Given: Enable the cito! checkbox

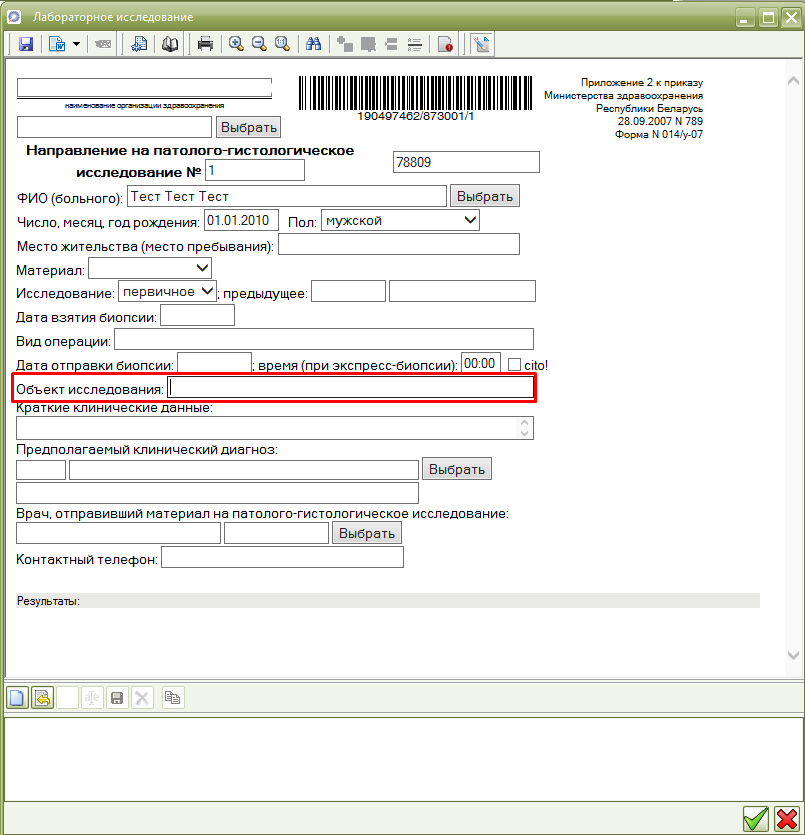Looking at the screenshot, I should pos(515,364).
